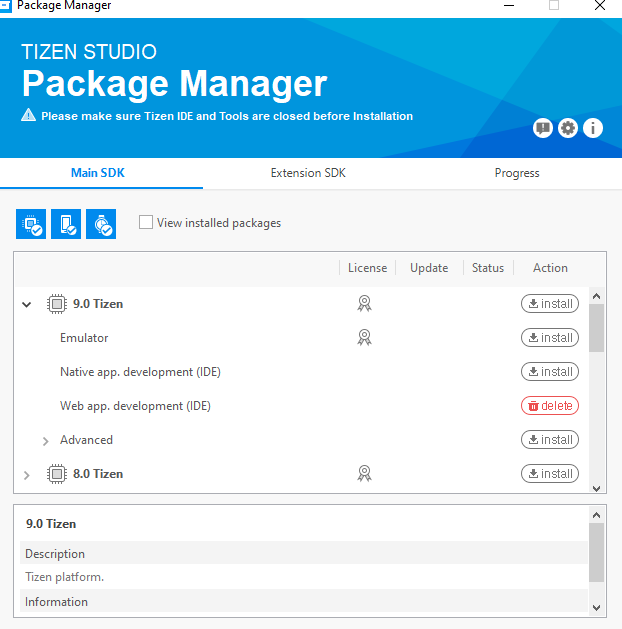The width and height of the screenshot is (622, 629).
Task: Install Native app. development (IDE) package
Action: [x=549, y=372]
